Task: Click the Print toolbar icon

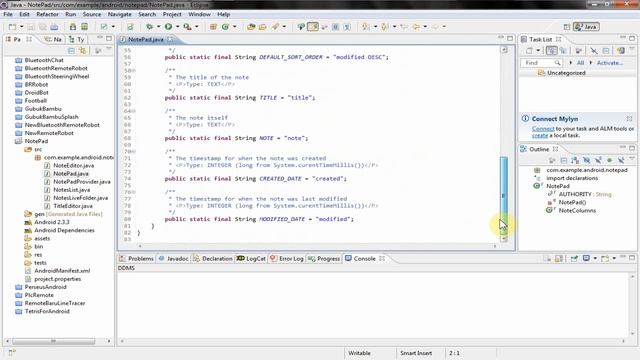Action: click(54, 27)
